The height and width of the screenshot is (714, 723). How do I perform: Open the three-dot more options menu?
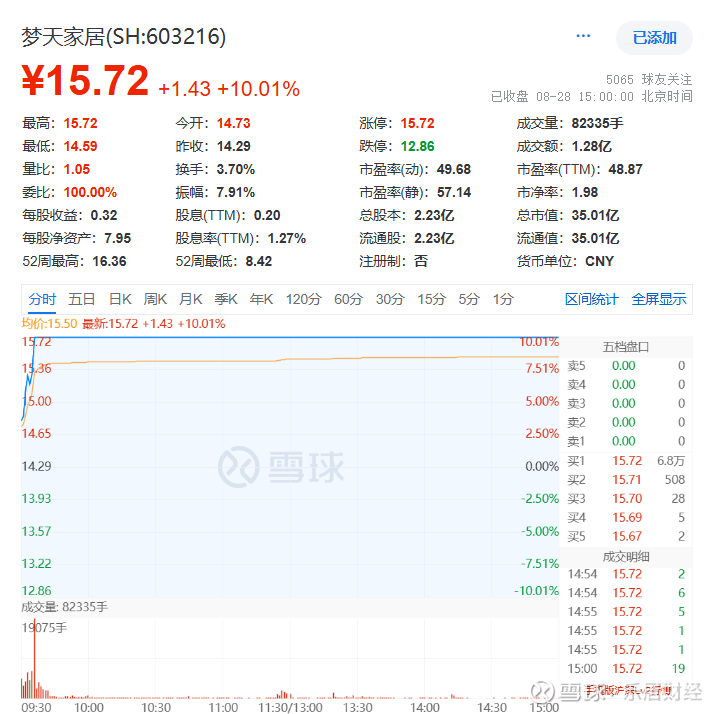click(x=583, y=36)
